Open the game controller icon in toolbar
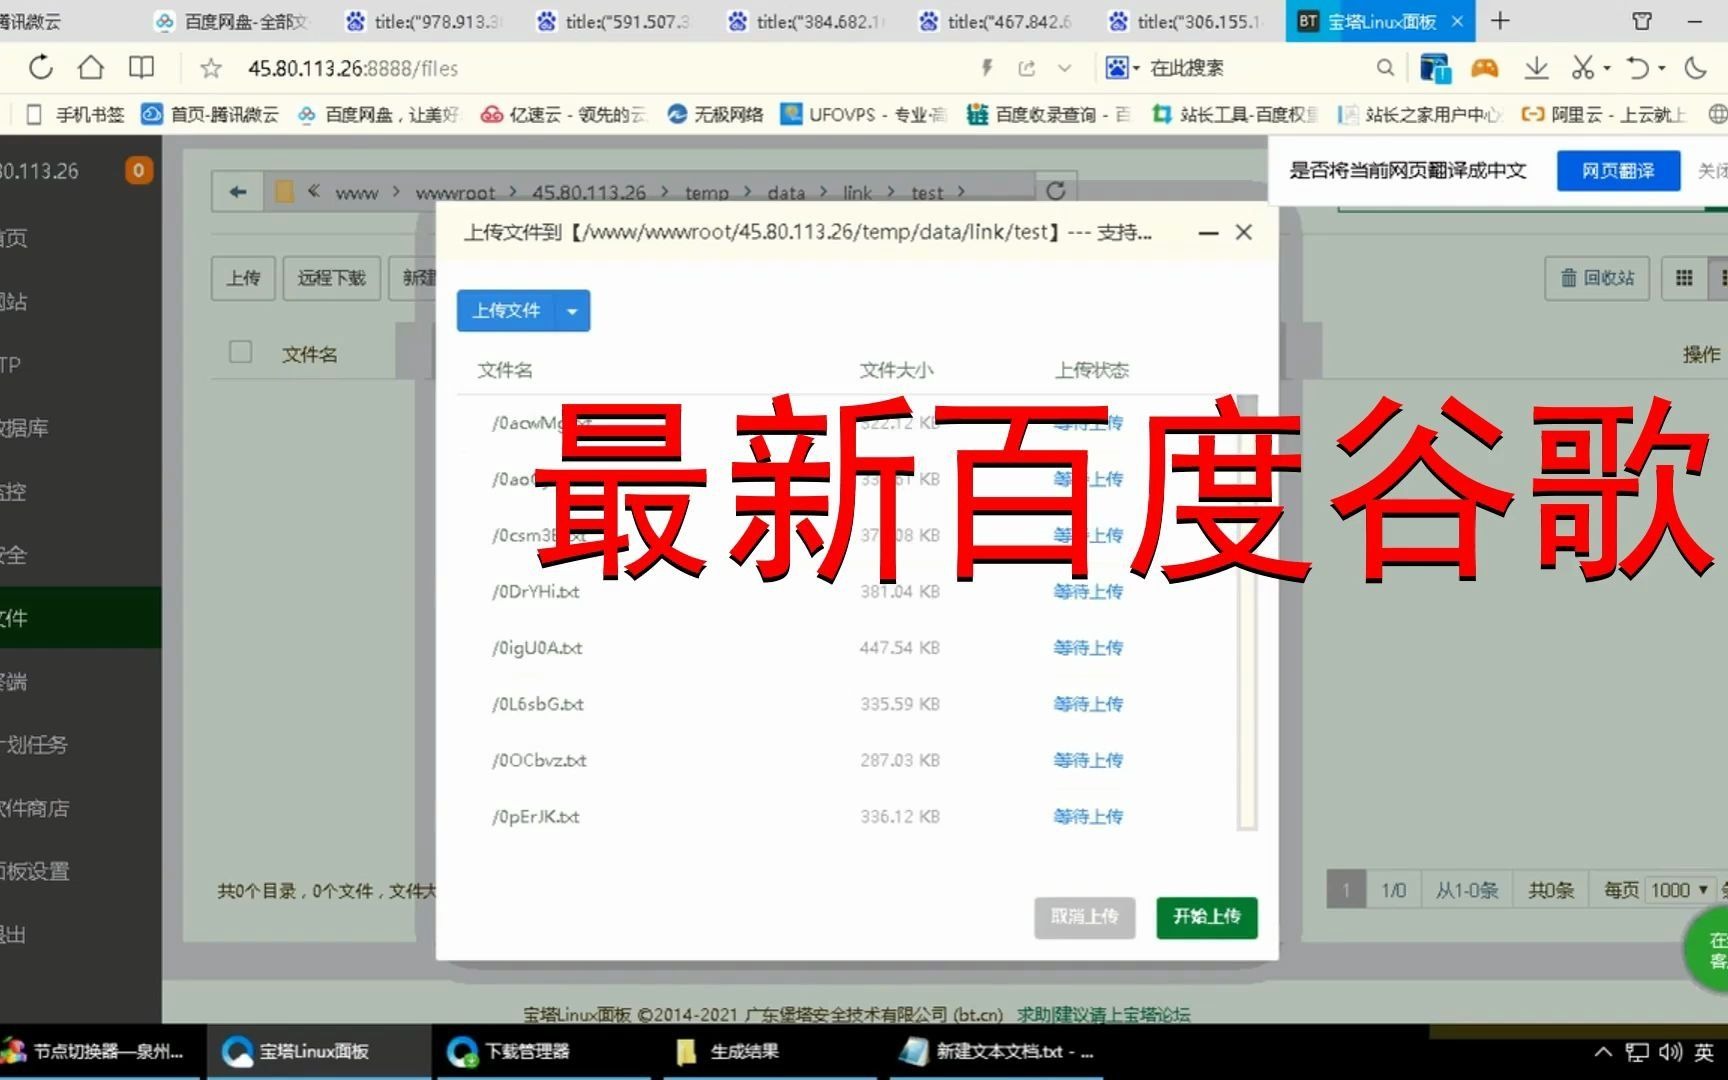 coord(1484,68)
